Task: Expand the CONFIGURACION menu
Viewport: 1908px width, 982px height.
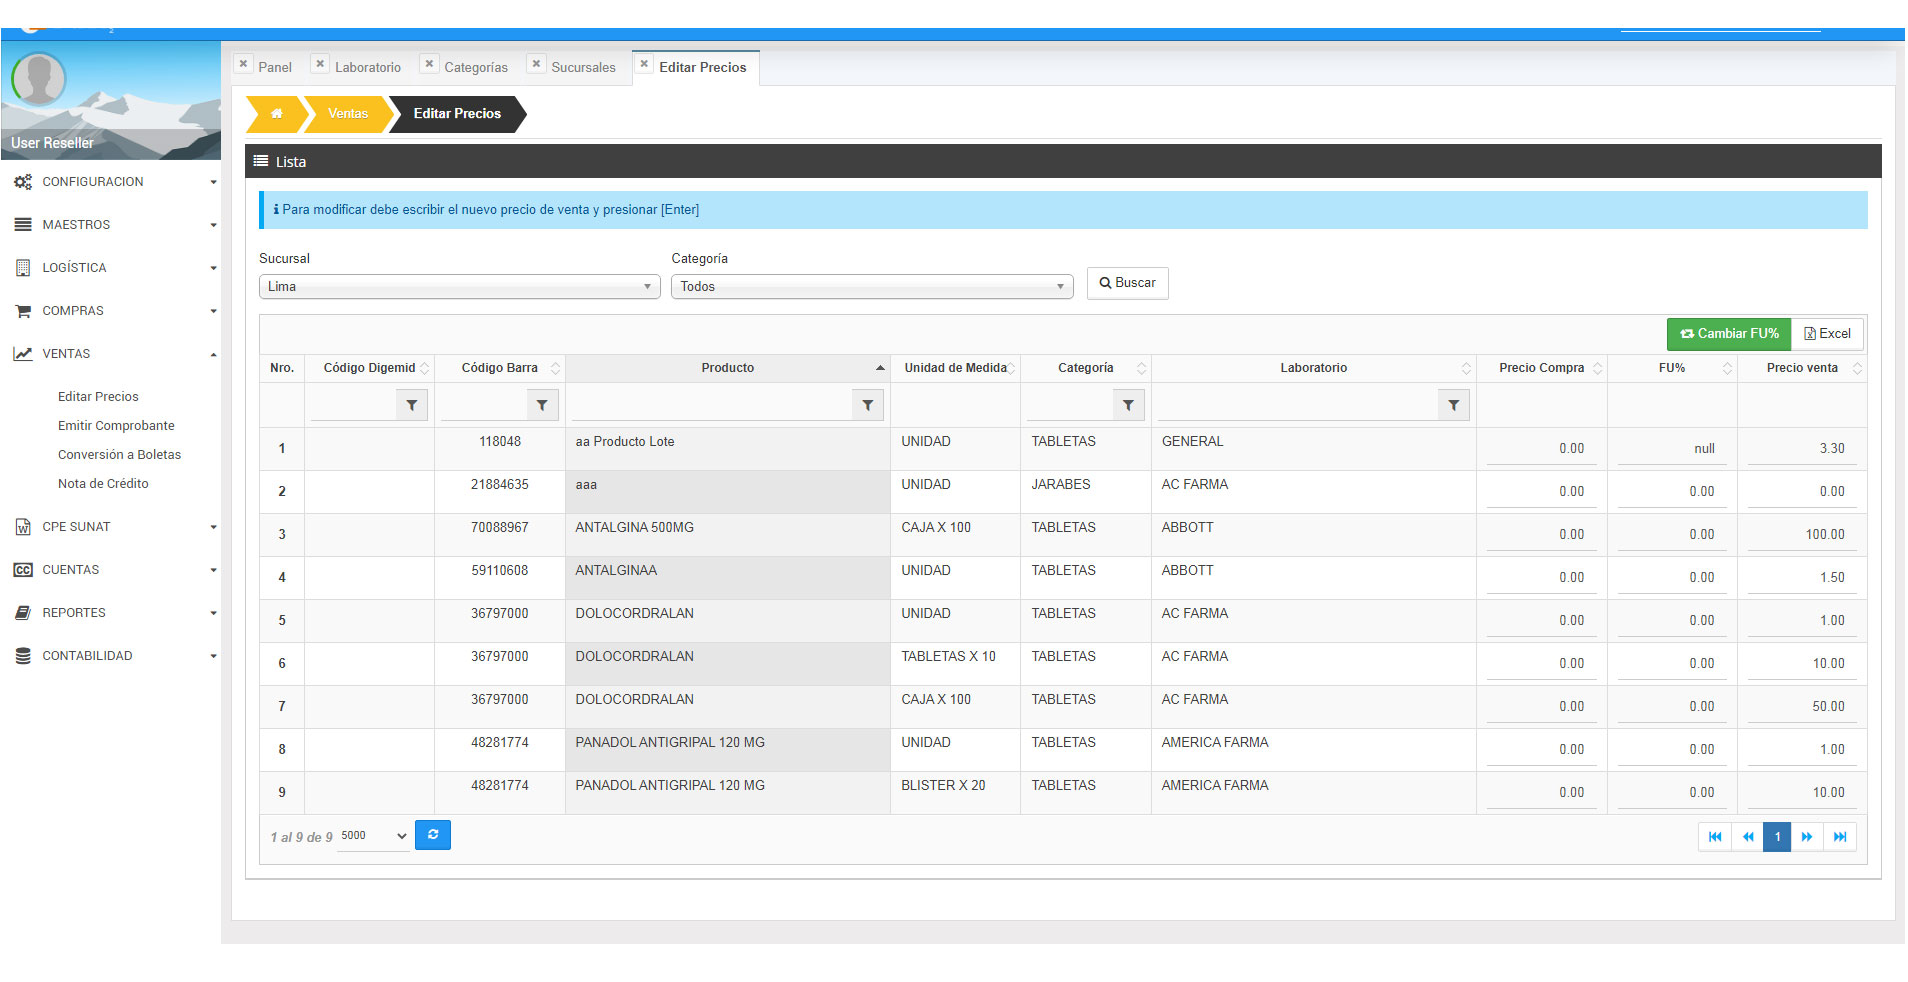Action: [110, 182]
